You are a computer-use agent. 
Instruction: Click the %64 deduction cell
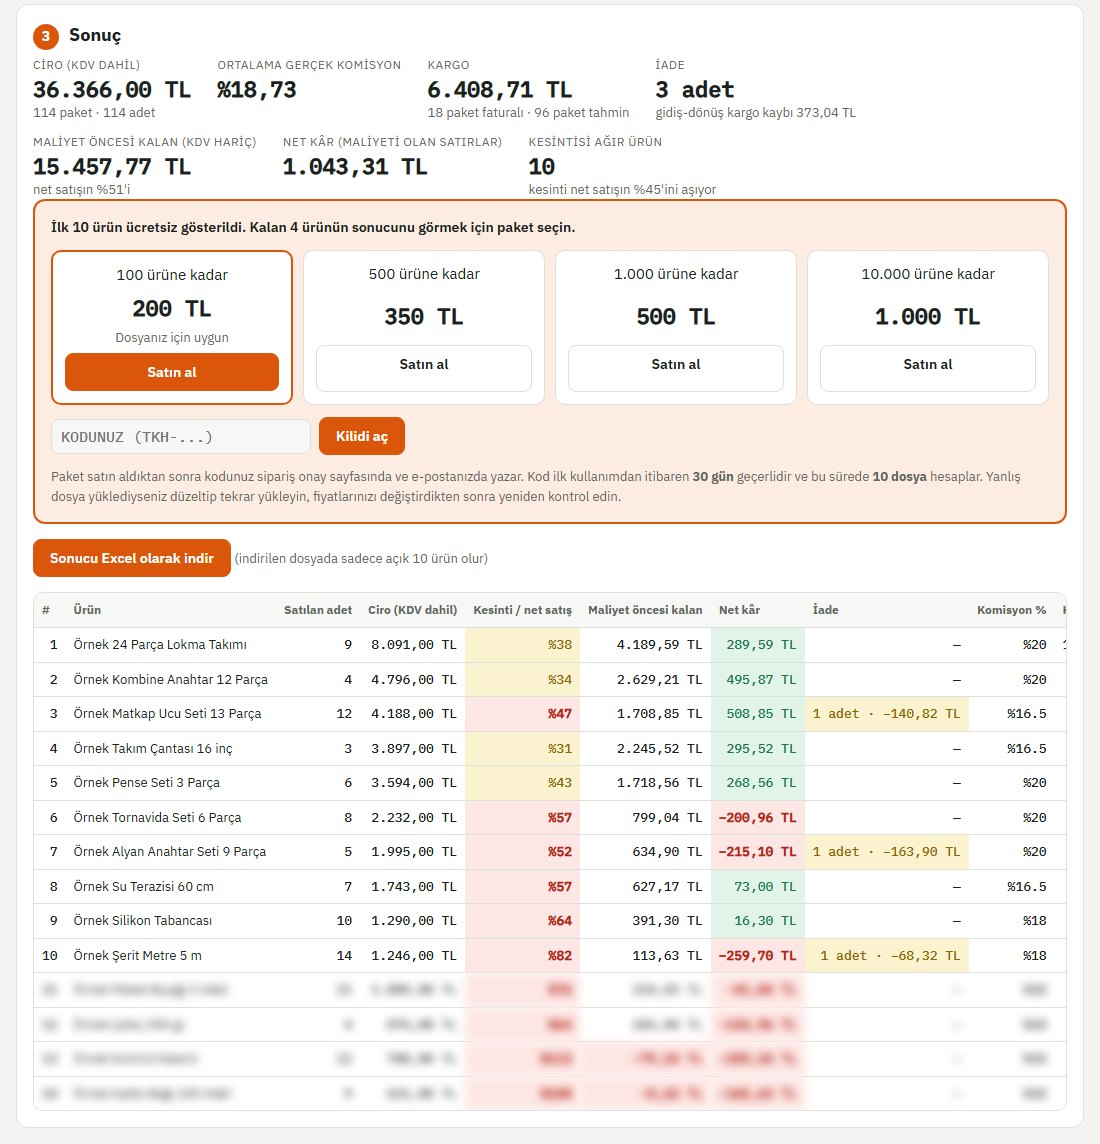point(522,921)
